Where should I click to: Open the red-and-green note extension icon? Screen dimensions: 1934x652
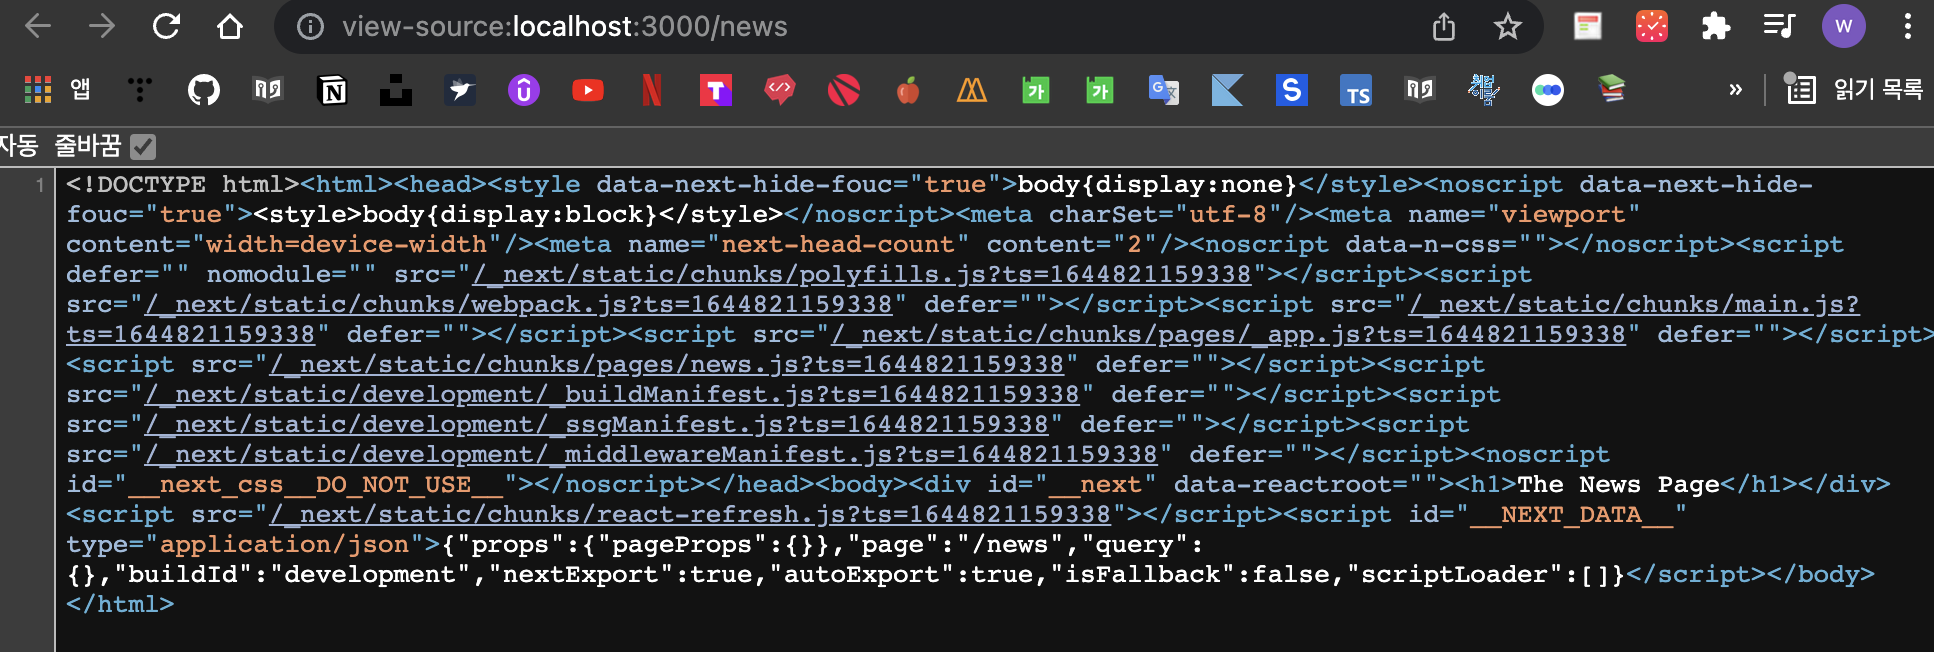pos(1587,27)
